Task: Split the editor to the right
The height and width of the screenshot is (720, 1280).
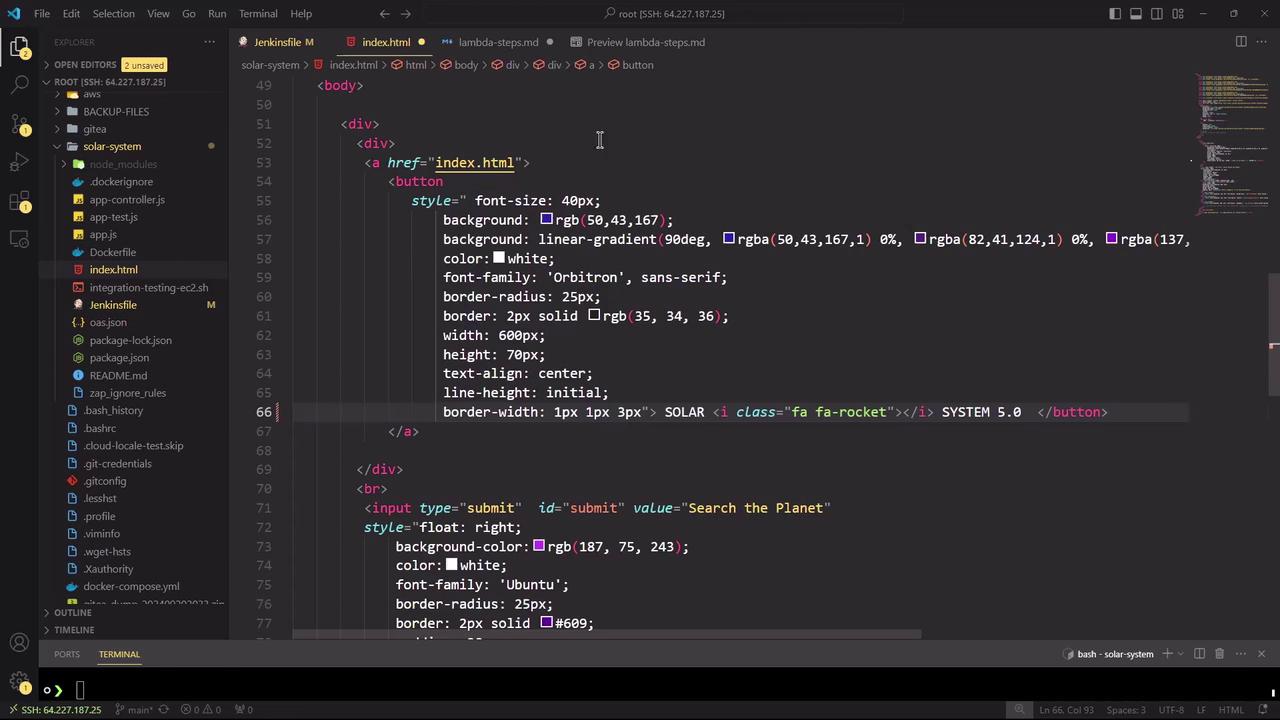Action: coord(1241,42)
